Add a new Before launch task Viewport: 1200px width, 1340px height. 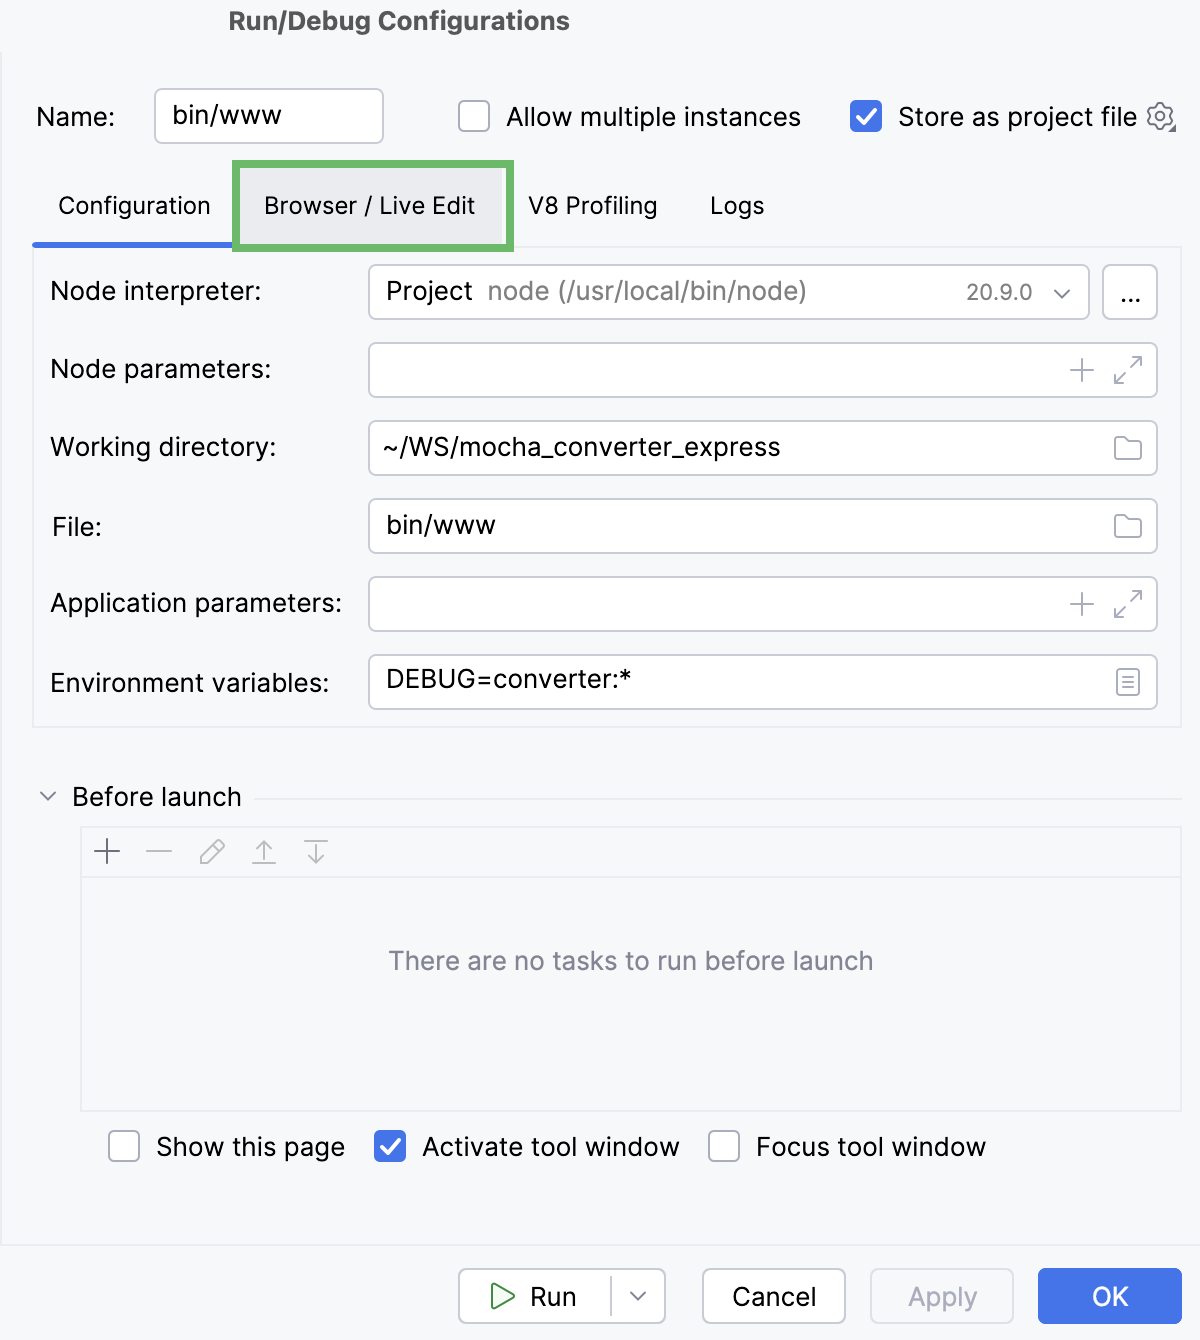106,851
